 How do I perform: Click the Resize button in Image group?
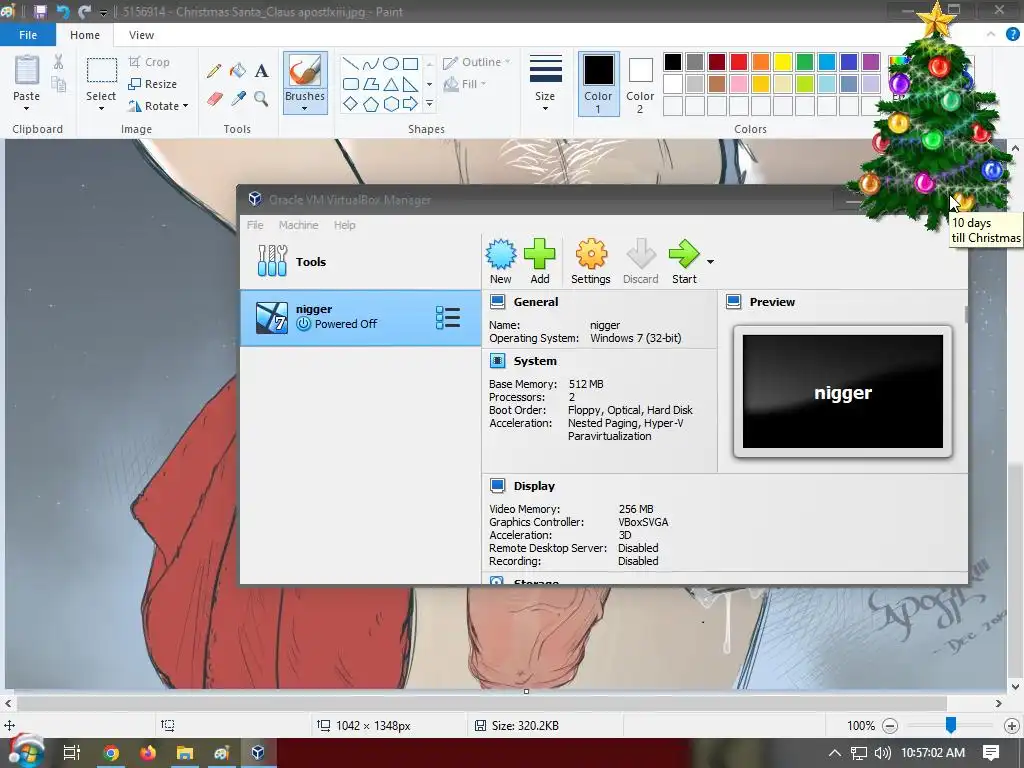pos(153,84)
